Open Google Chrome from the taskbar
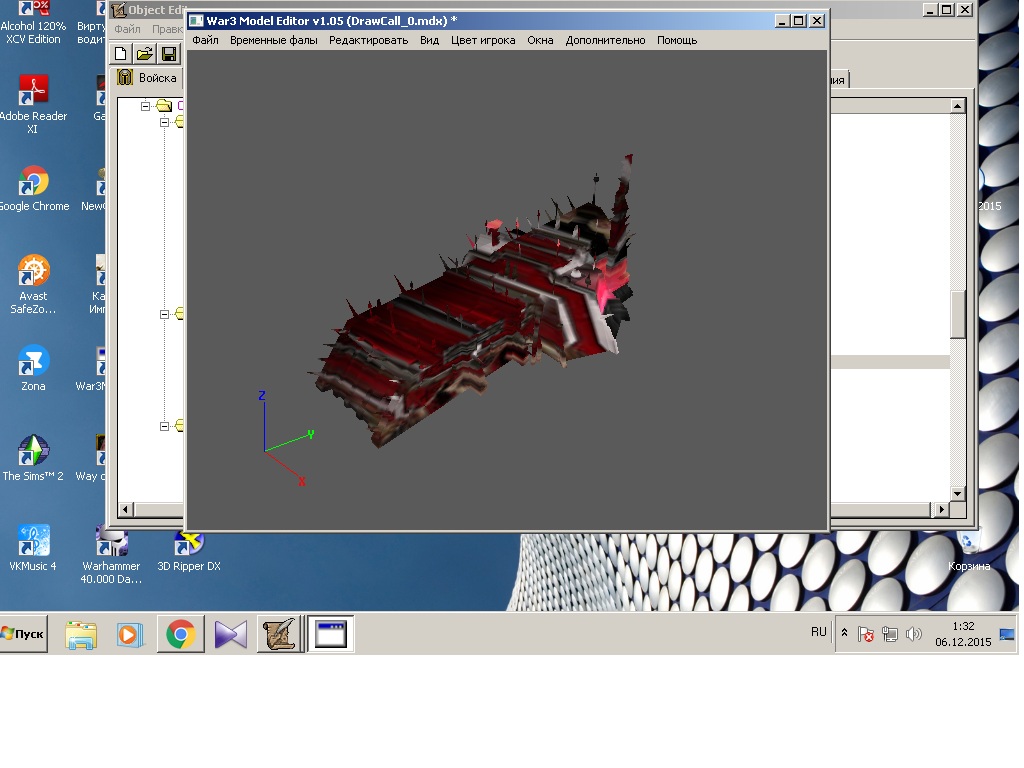The height and width of the screenshot is (768, 1024). [x=181, y=634]
